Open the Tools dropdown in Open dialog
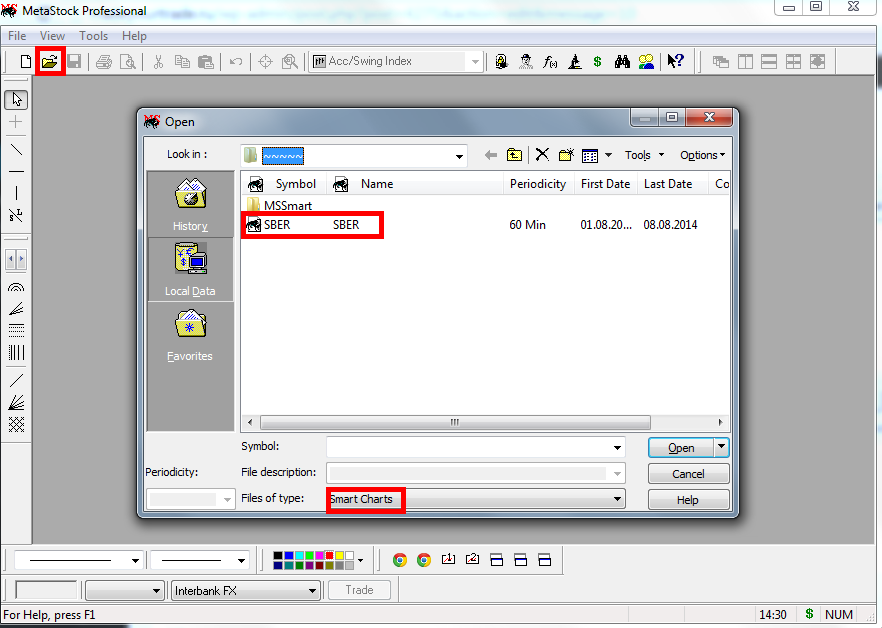Viewport: 882px width, 628px height. 645,155
